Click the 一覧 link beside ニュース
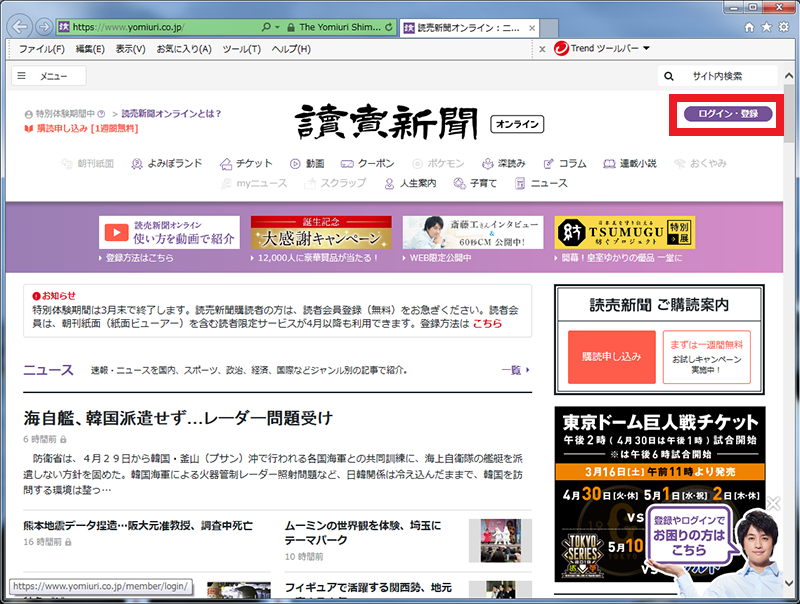Screen dimensions: 800x604 click(x=515, y=370)
